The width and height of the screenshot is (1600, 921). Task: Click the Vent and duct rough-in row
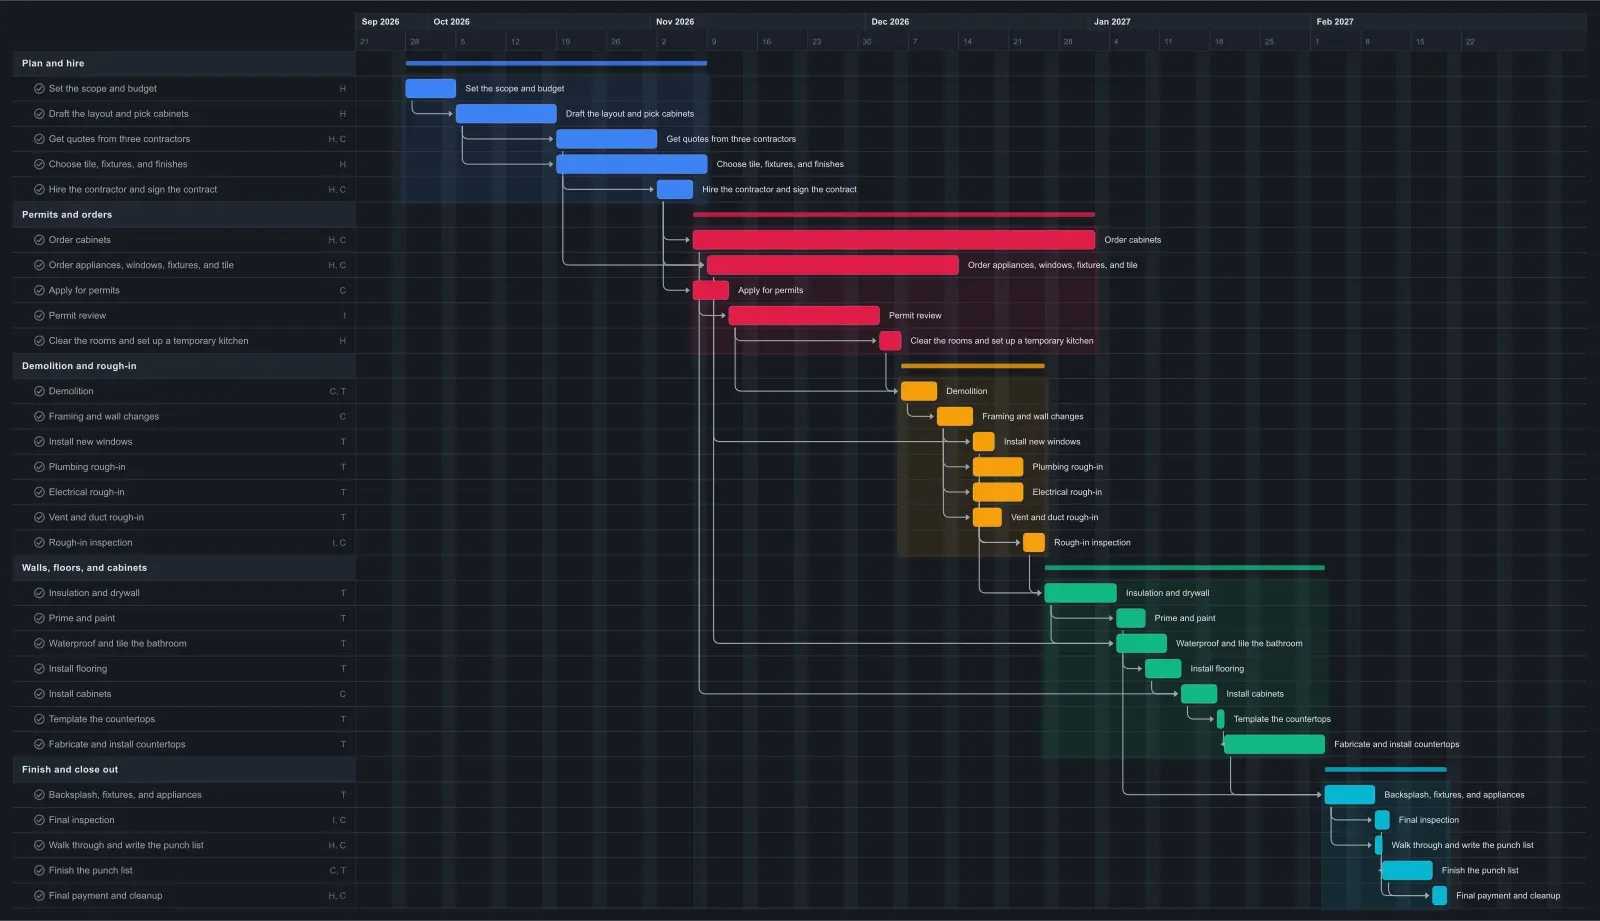(184, 517)
